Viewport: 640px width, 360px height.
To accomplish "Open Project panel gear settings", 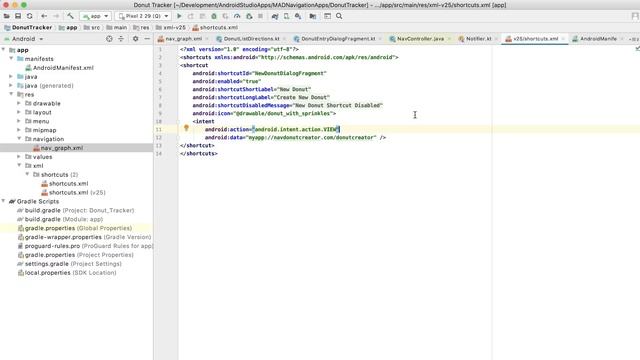I will click(136, 39).
